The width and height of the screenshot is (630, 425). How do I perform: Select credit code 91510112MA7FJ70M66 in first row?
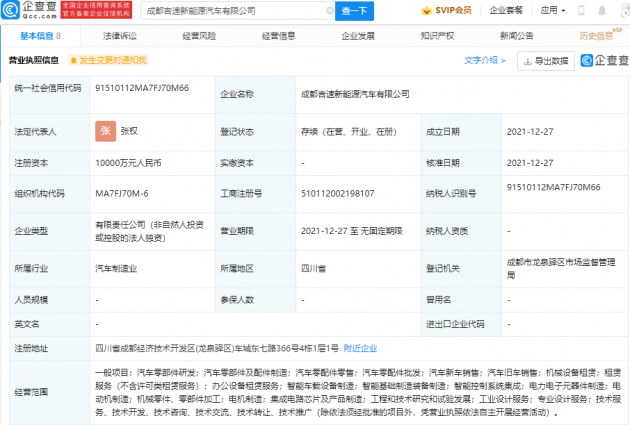142,88
